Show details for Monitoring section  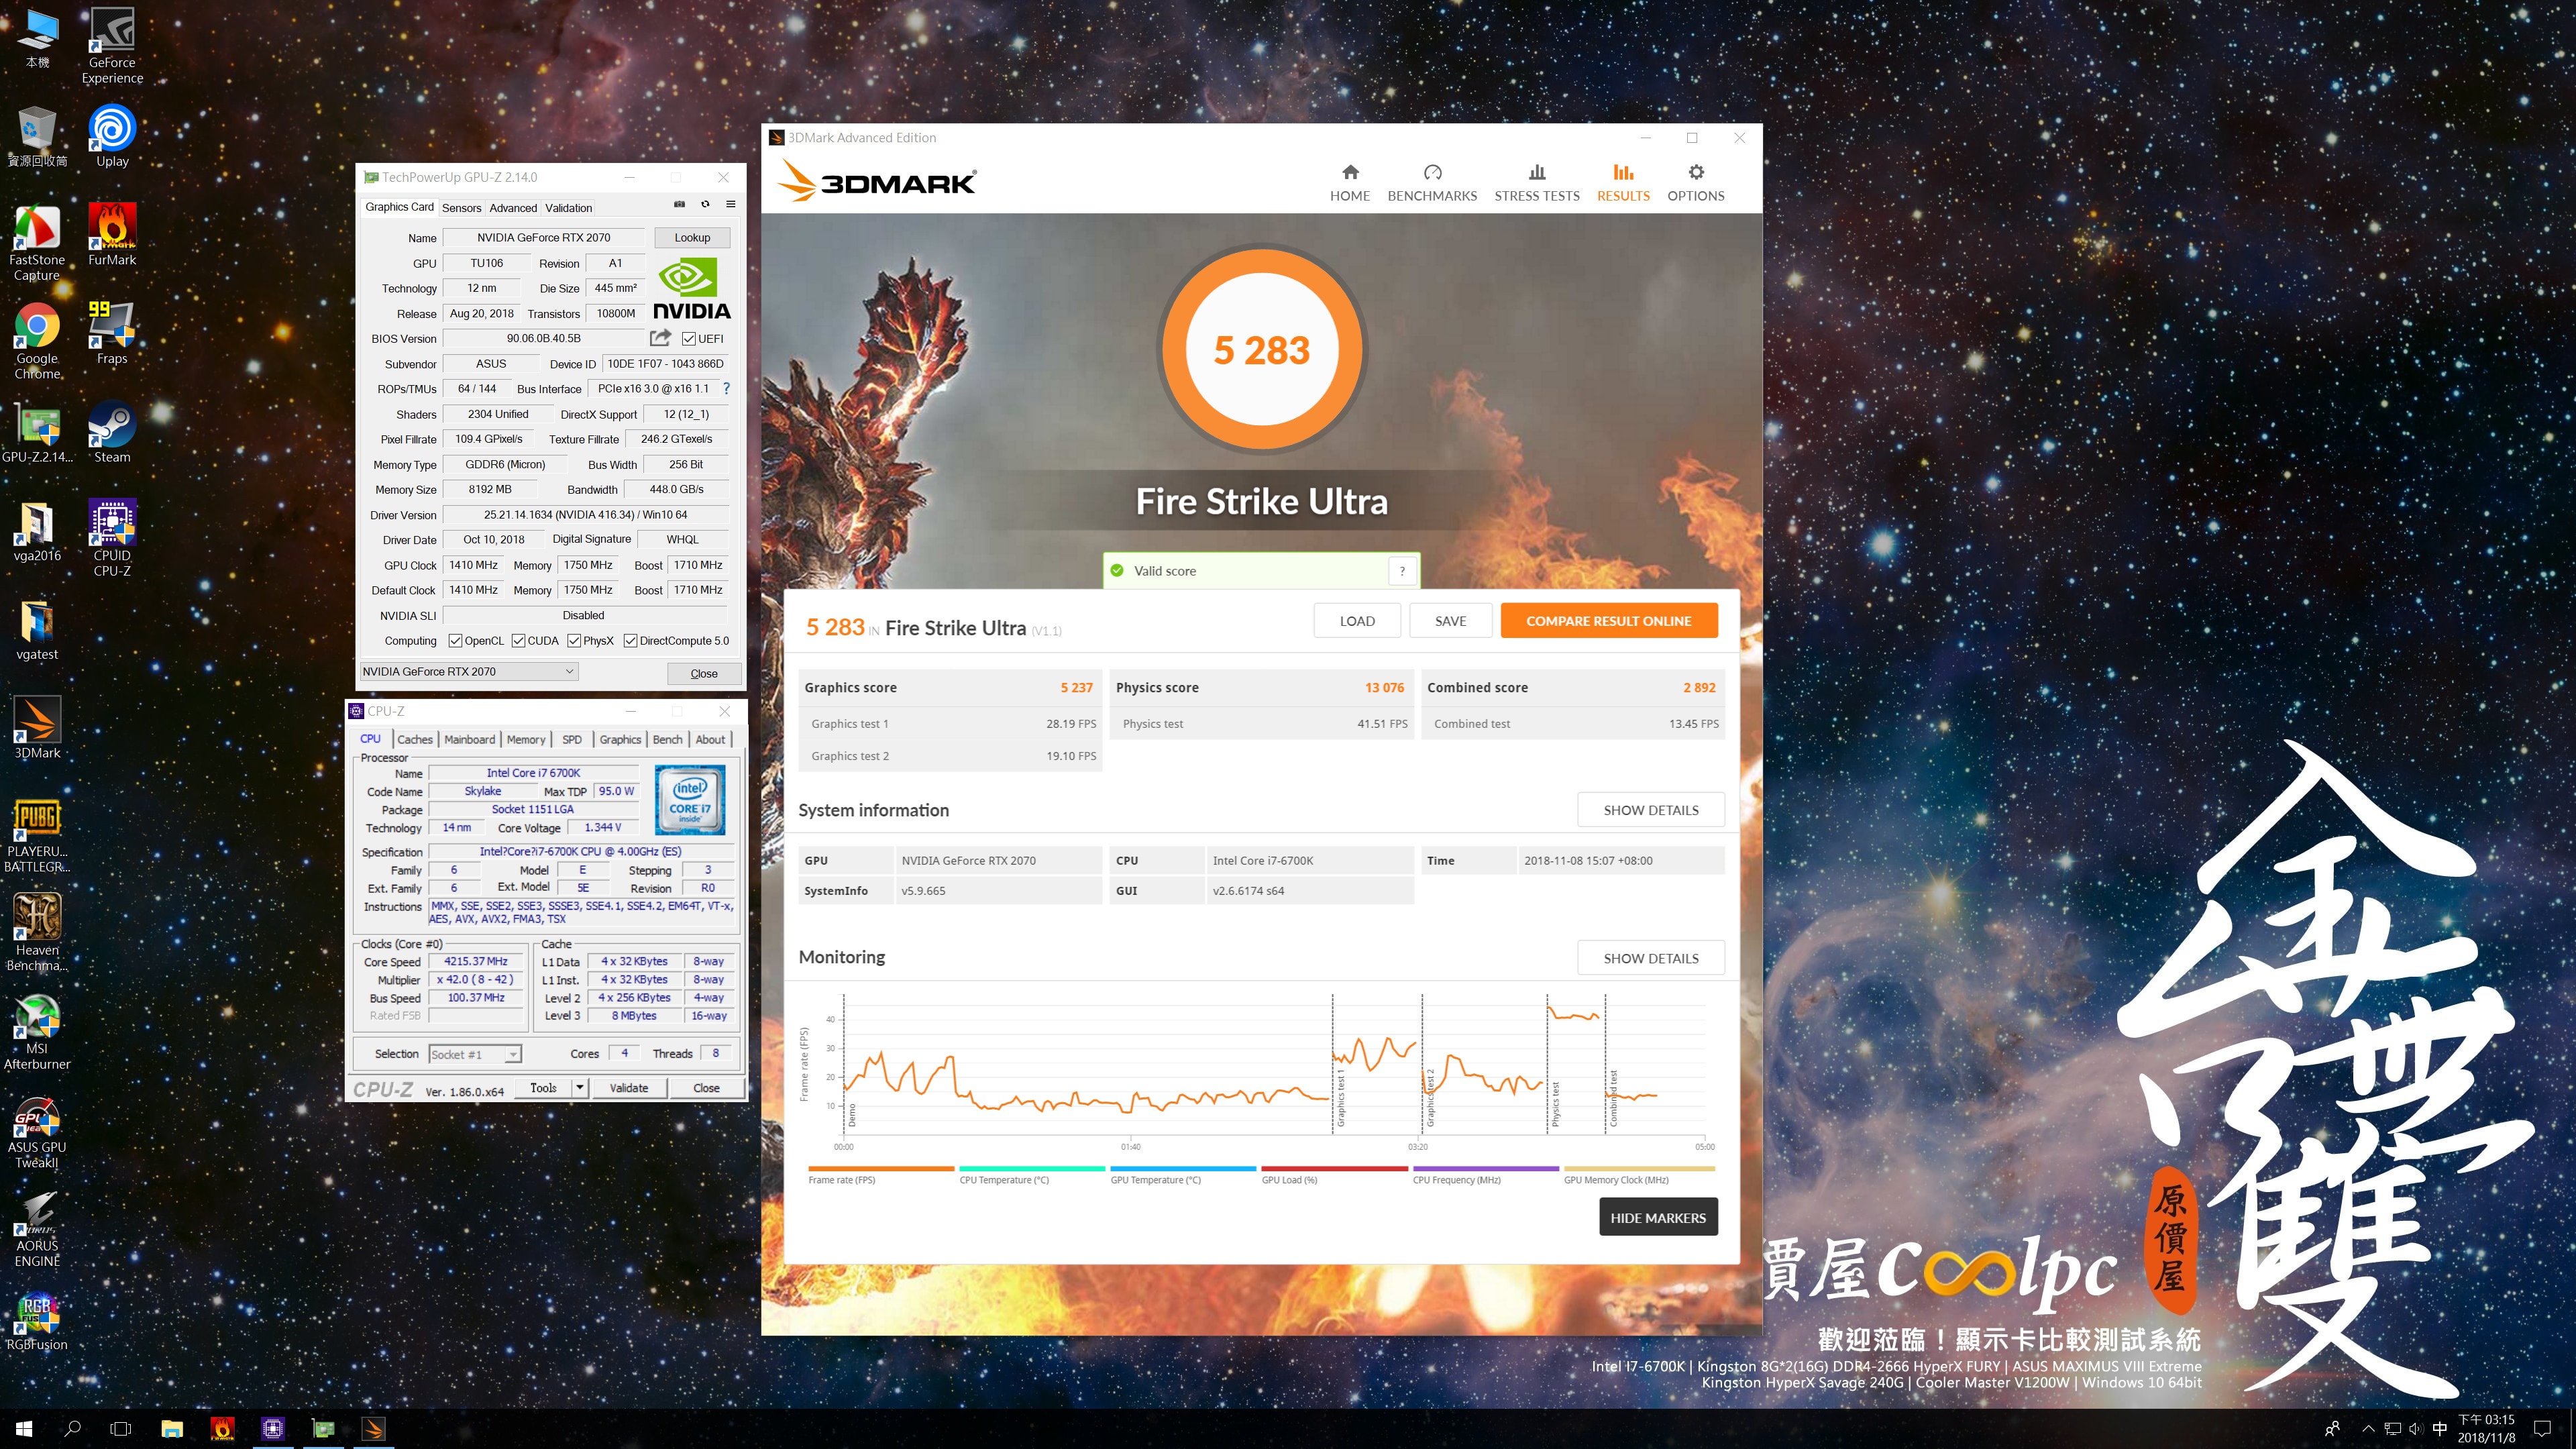pyautogui.click(x=1650, y=958)
